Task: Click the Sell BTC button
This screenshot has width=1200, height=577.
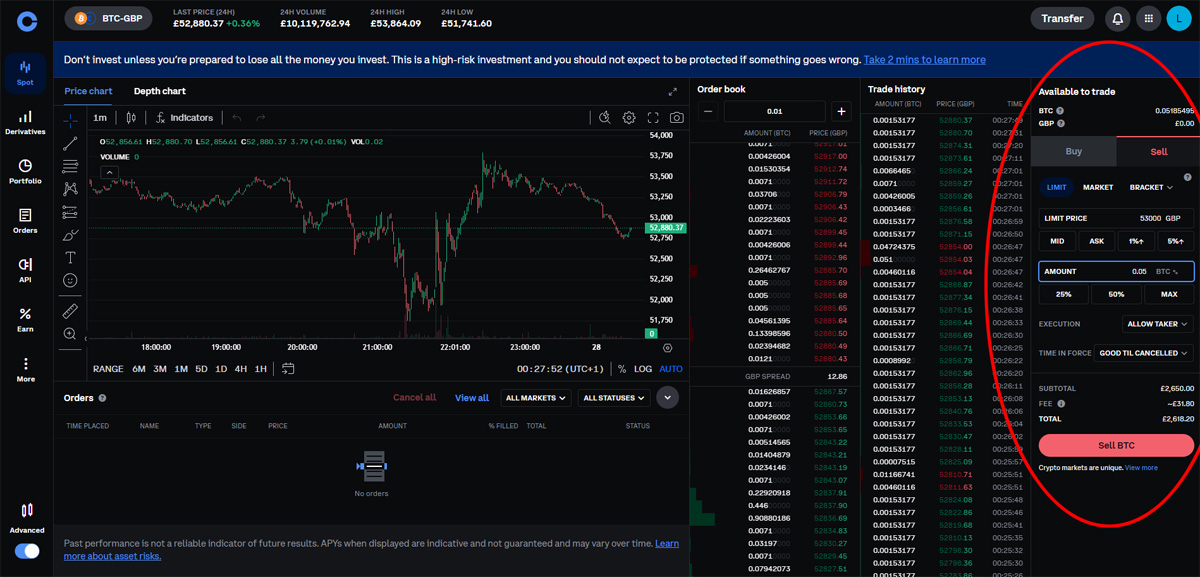Action: [x=1116, y=446]
